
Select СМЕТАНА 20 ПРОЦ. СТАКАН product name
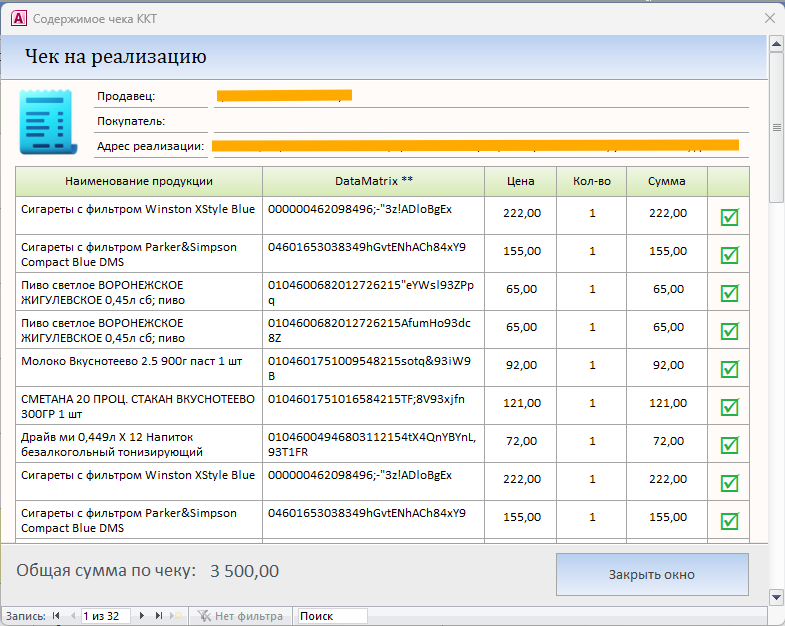coord(138,406)
